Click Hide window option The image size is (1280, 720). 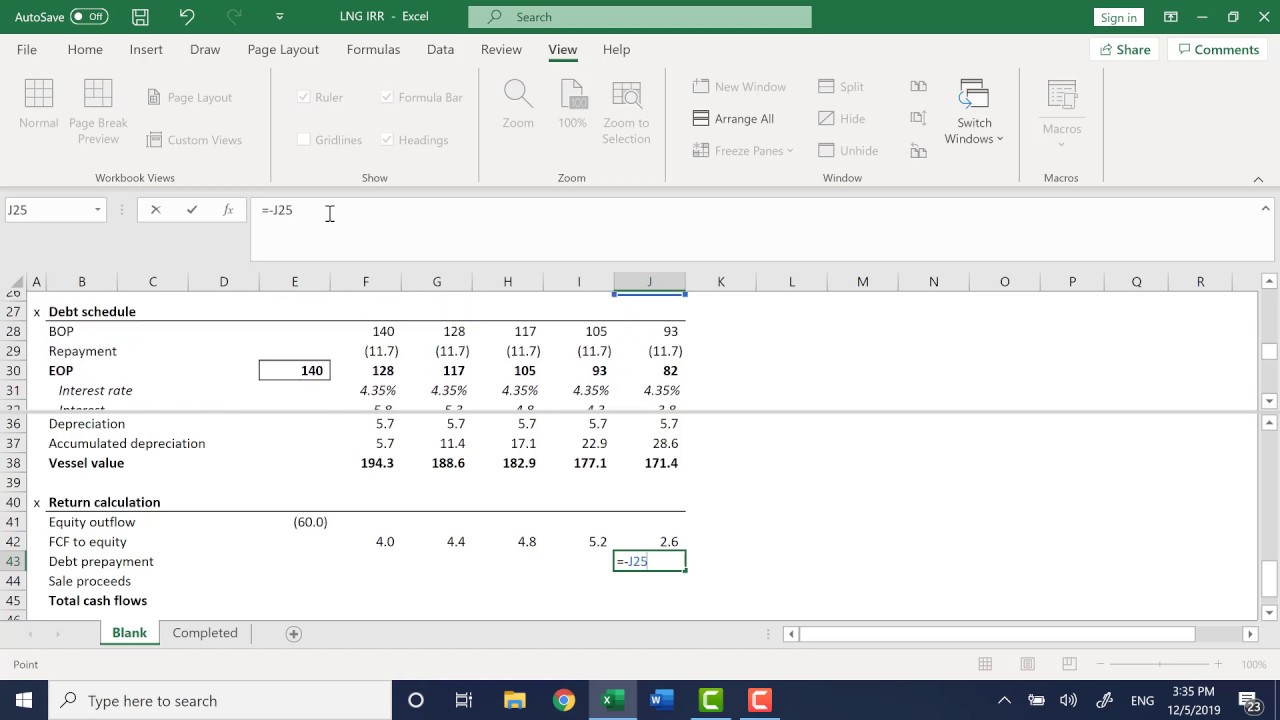[841, 118]
